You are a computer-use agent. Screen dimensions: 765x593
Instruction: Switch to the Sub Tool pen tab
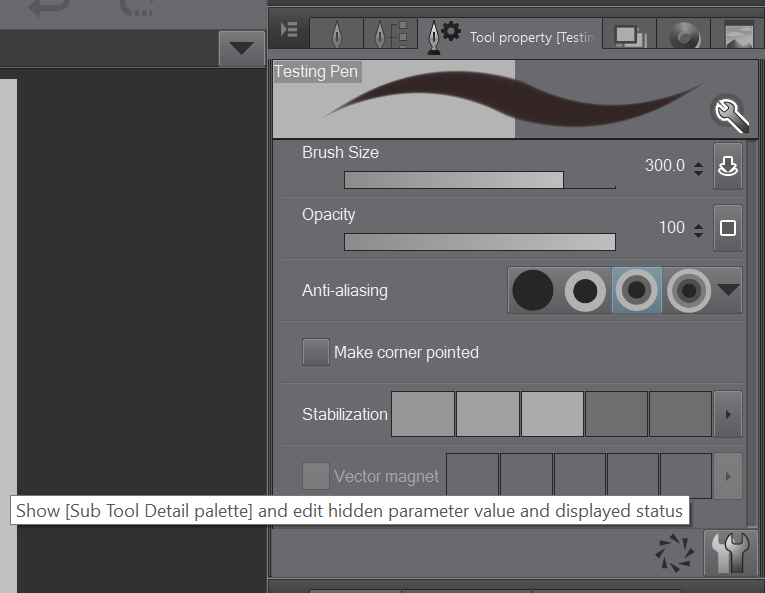pyautogui.click(x=337, y=34)
